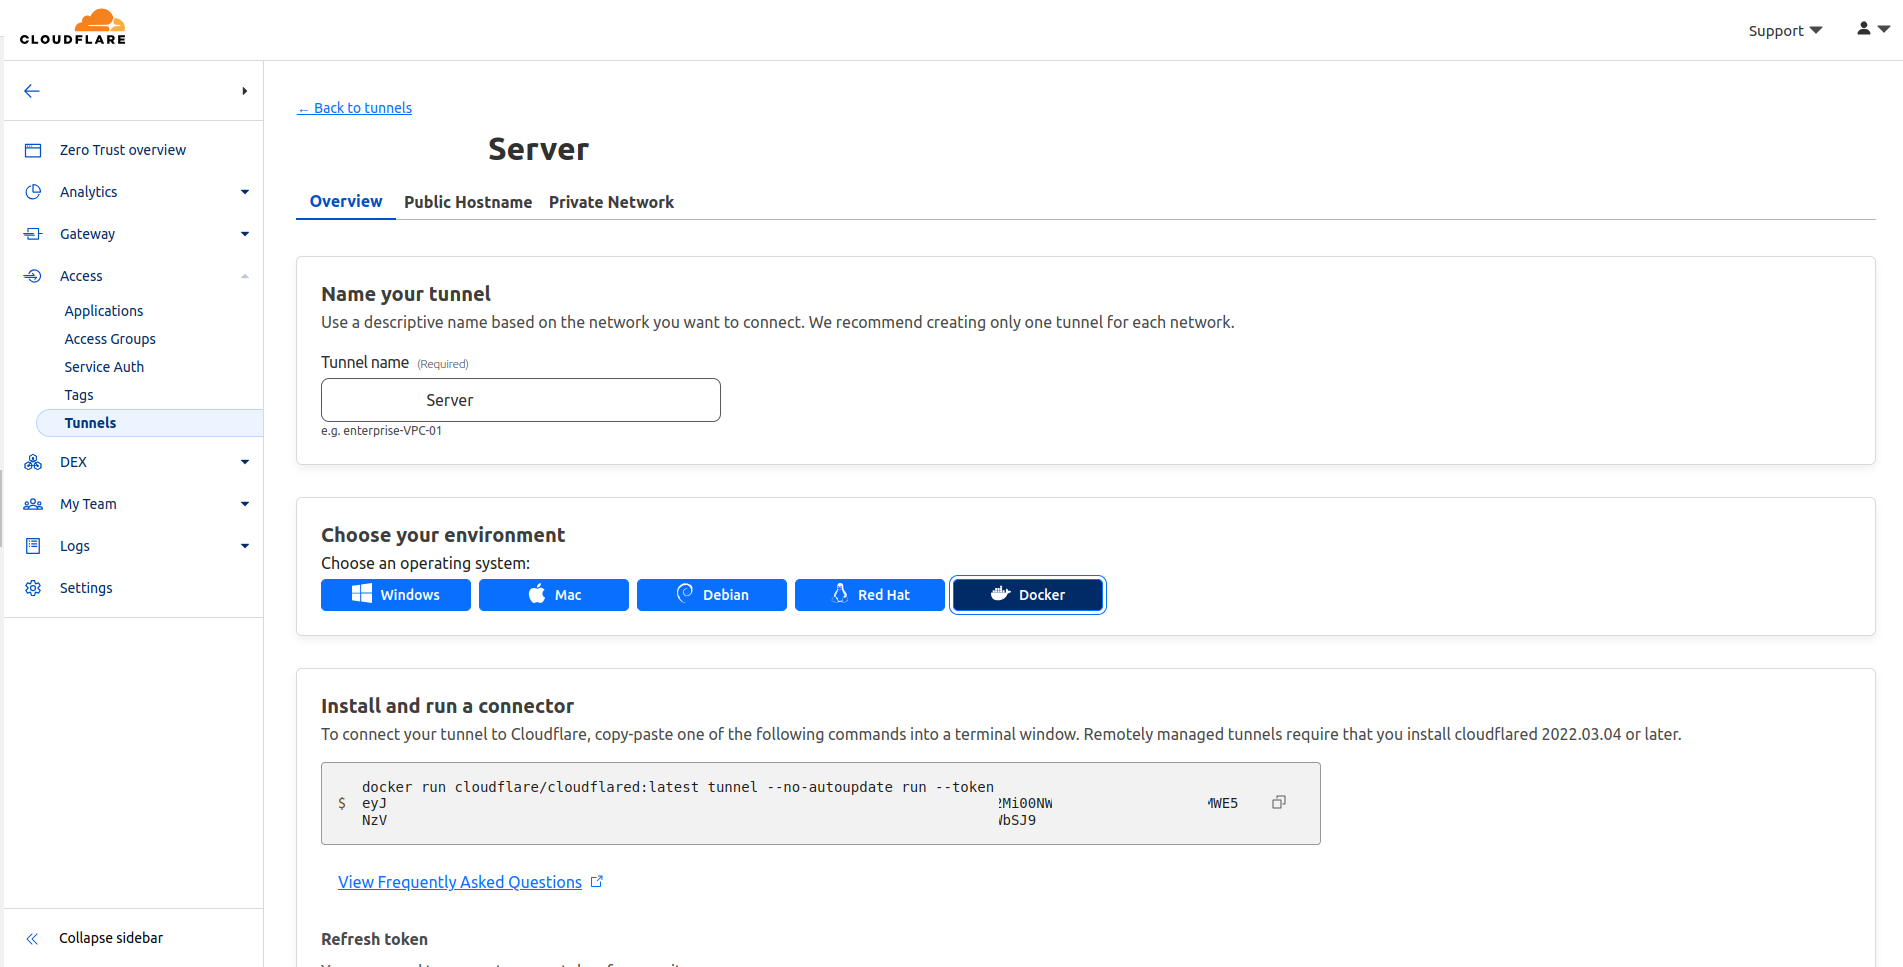This screenshot has width=1903, height=967.
Task: Click the Logs icon
Action: tap(33, 546)
